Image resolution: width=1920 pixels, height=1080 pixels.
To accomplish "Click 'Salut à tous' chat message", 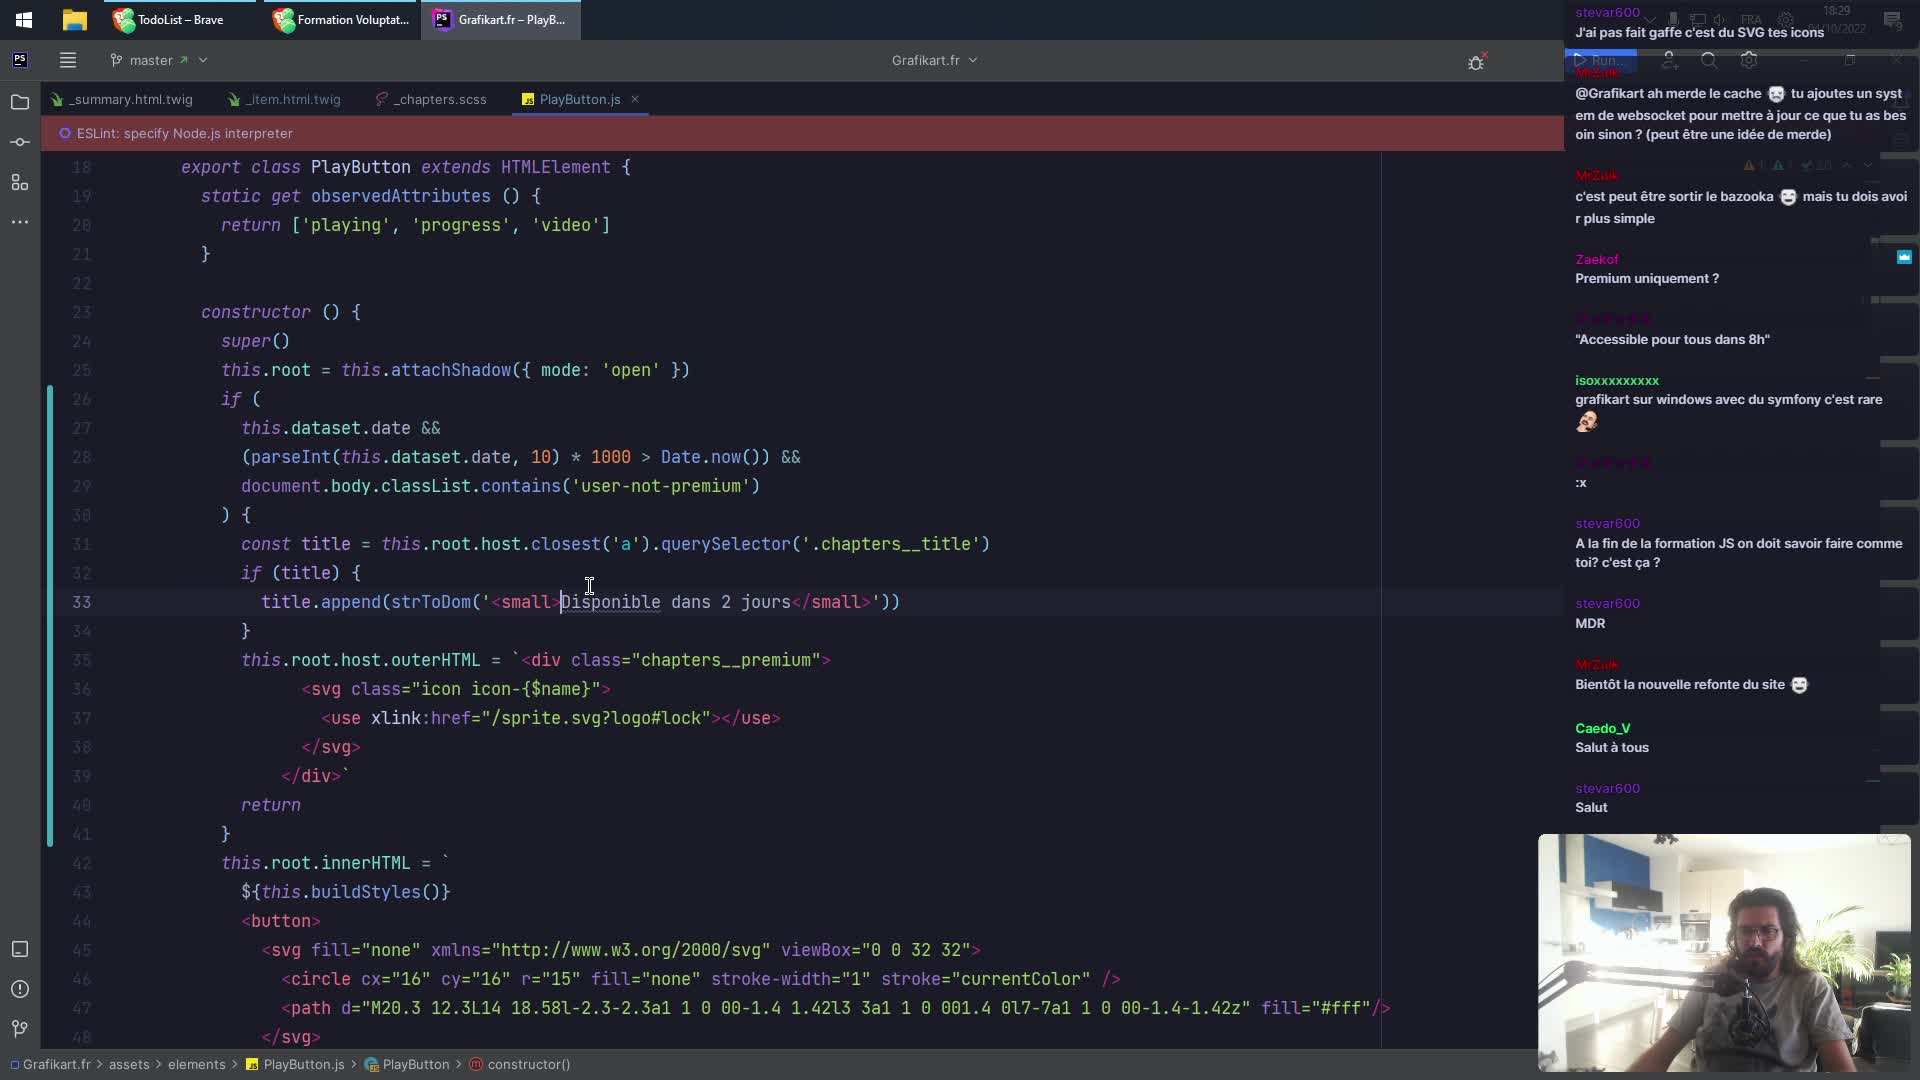I will pos(1612,748).
